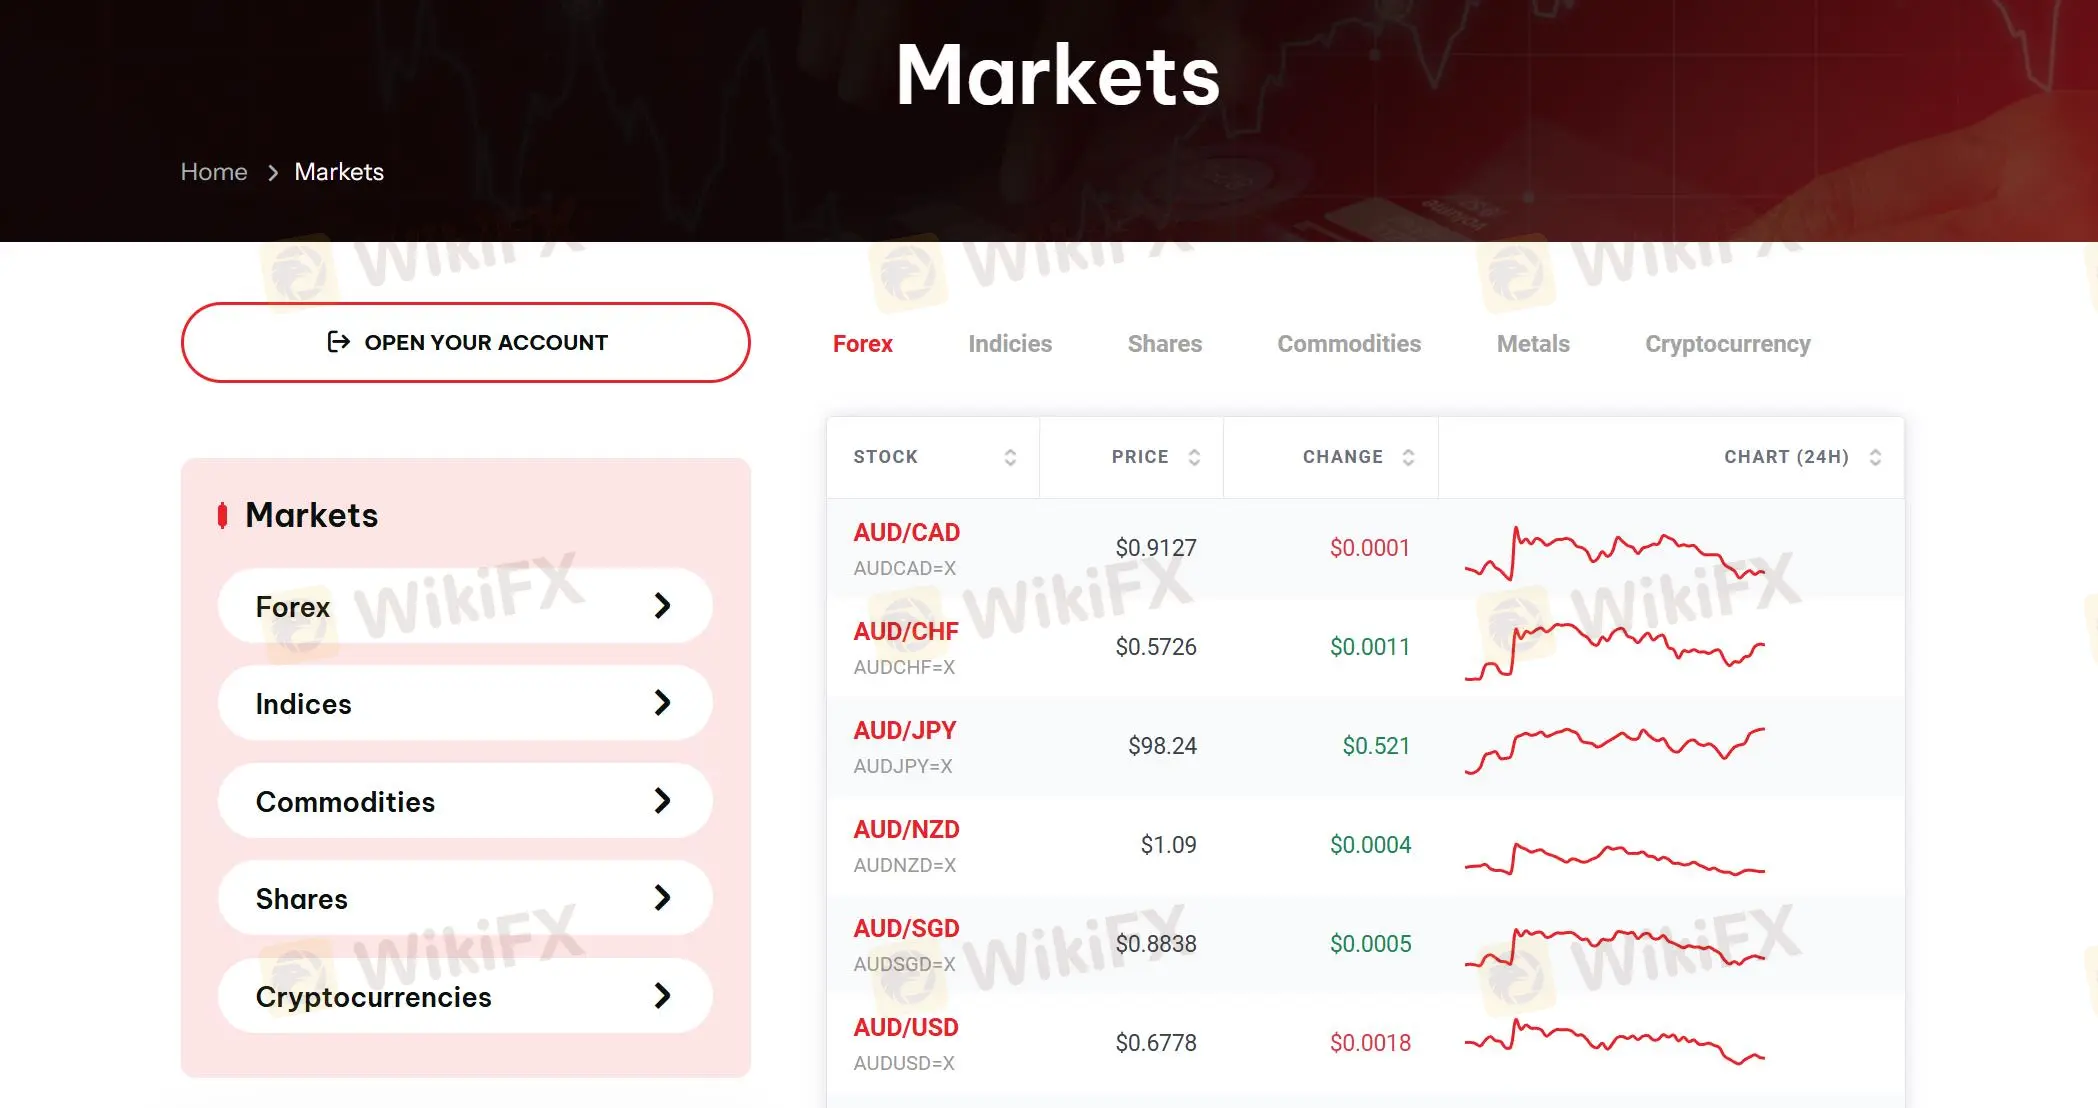Expand the Cryptocurrencies category
This screenshot has height=1108, width=2098.
tap(466, 996)
